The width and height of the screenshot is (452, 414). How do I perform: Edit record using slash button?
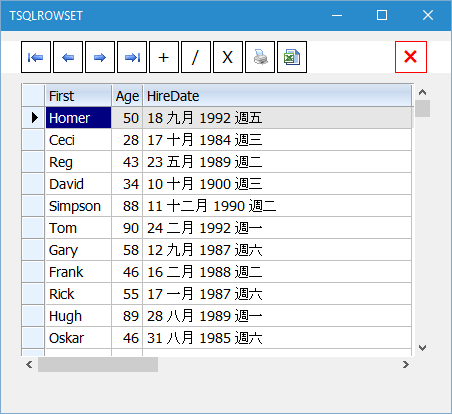[x=196, y=57]
